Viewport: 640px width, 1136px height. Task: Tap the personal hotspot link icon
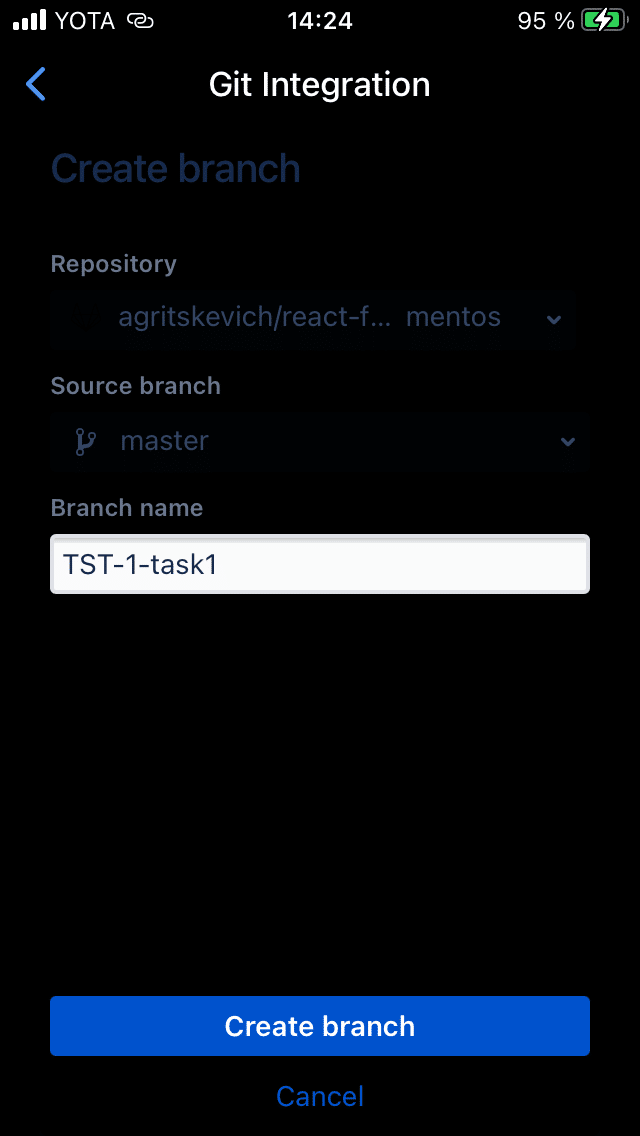coord(140,21)
